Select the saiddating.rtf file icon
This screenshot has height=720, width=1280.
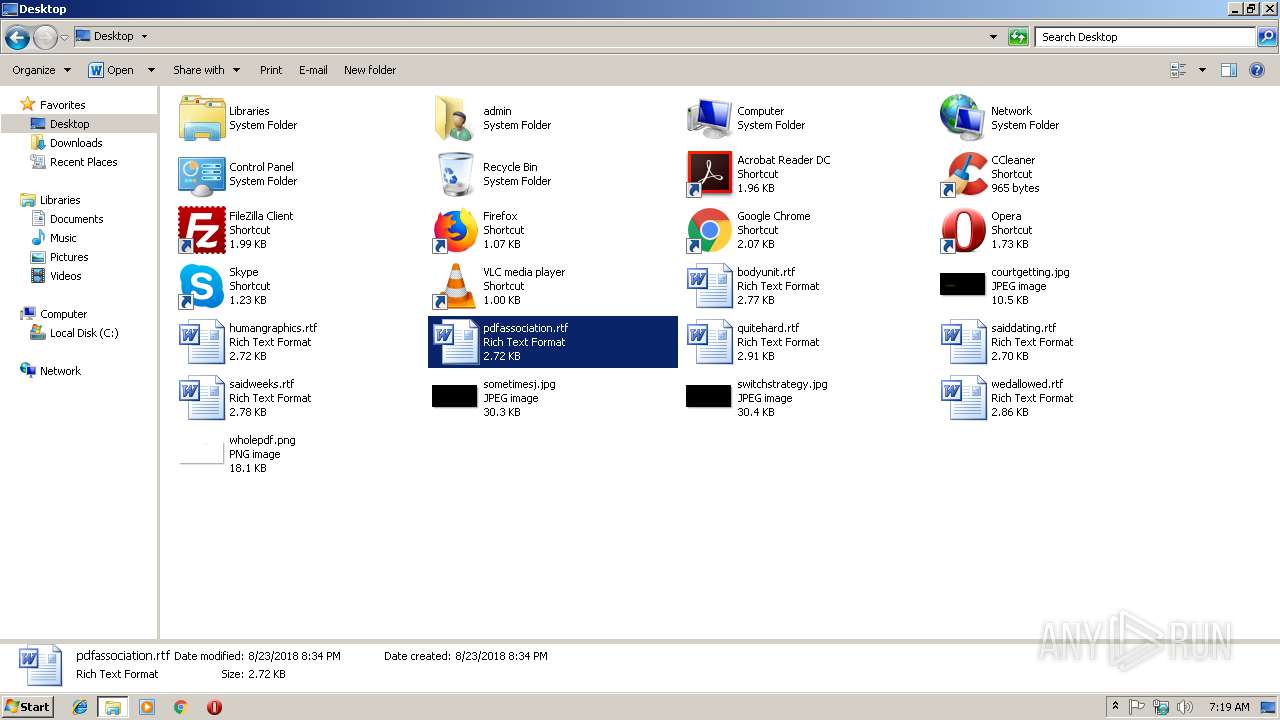(963, 342)
